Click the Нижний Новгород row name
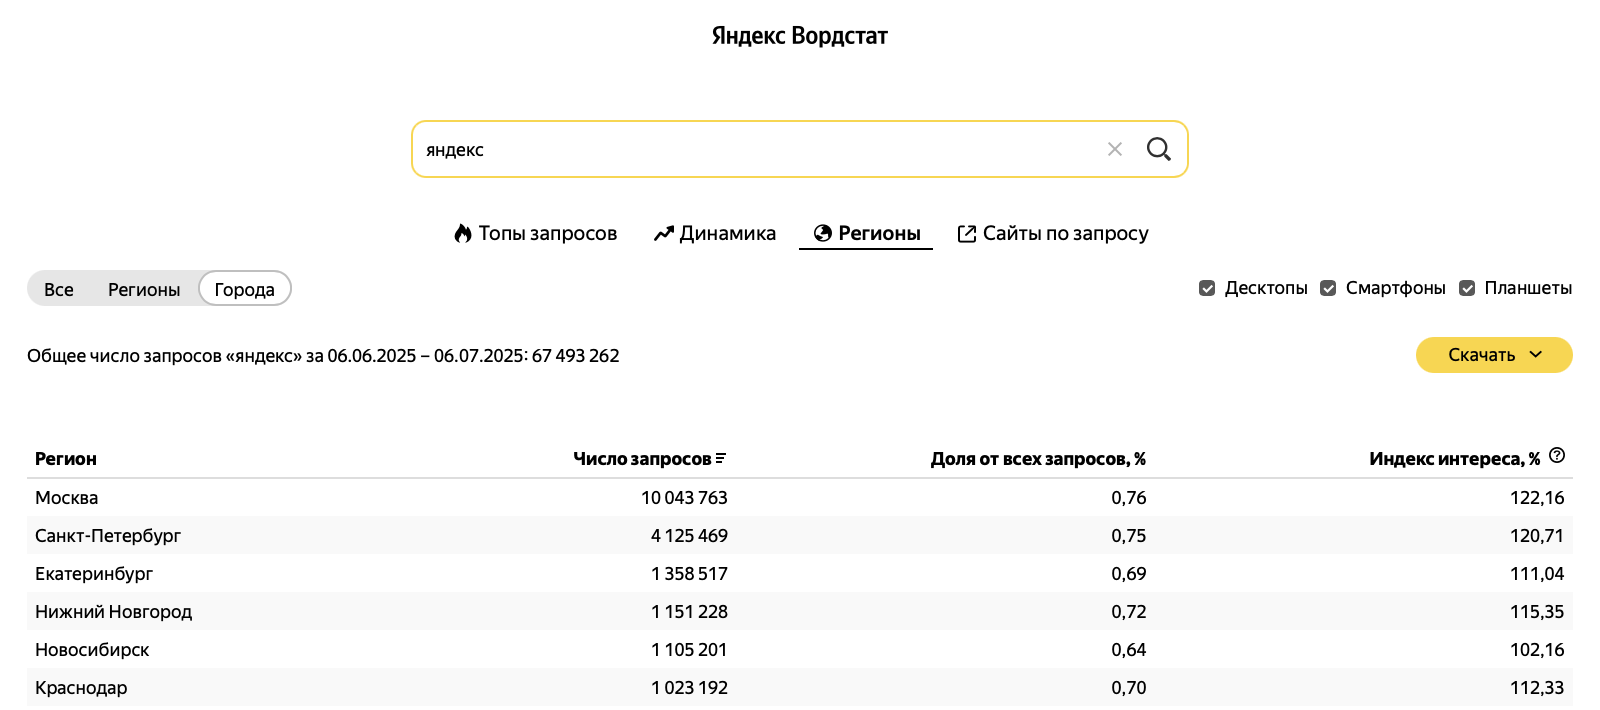Viewport: 1600px width, 710px height. tap(114, 612)
